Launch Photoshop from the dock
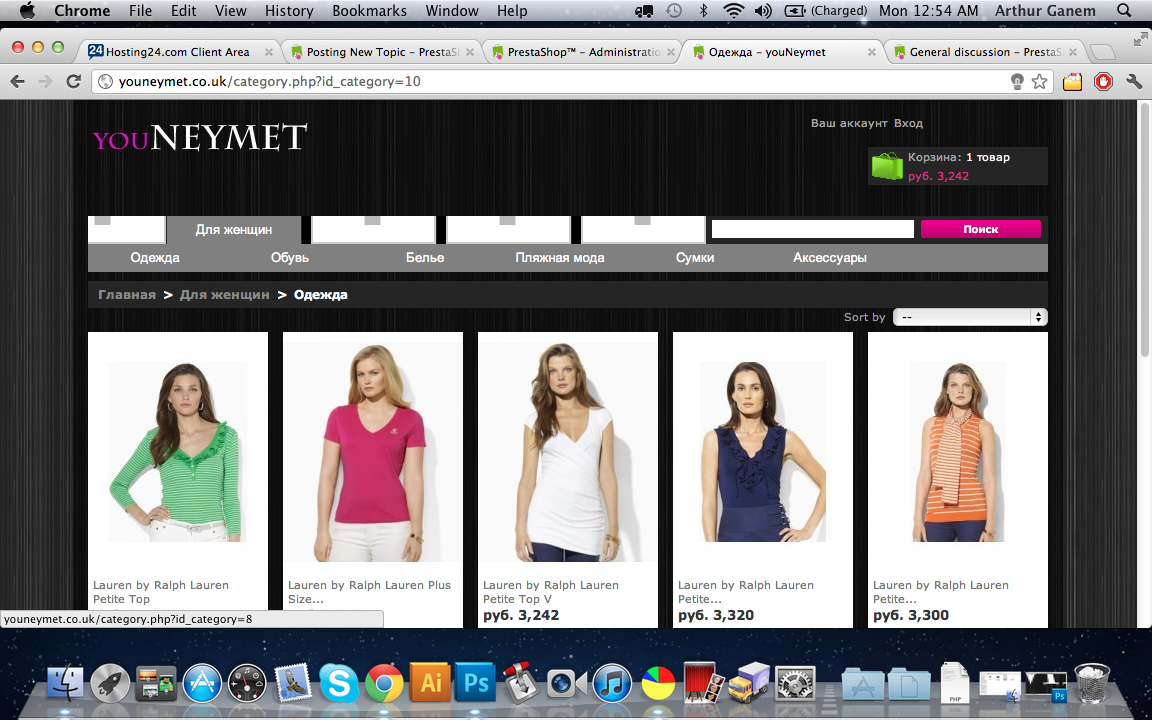 click(475, 684)
